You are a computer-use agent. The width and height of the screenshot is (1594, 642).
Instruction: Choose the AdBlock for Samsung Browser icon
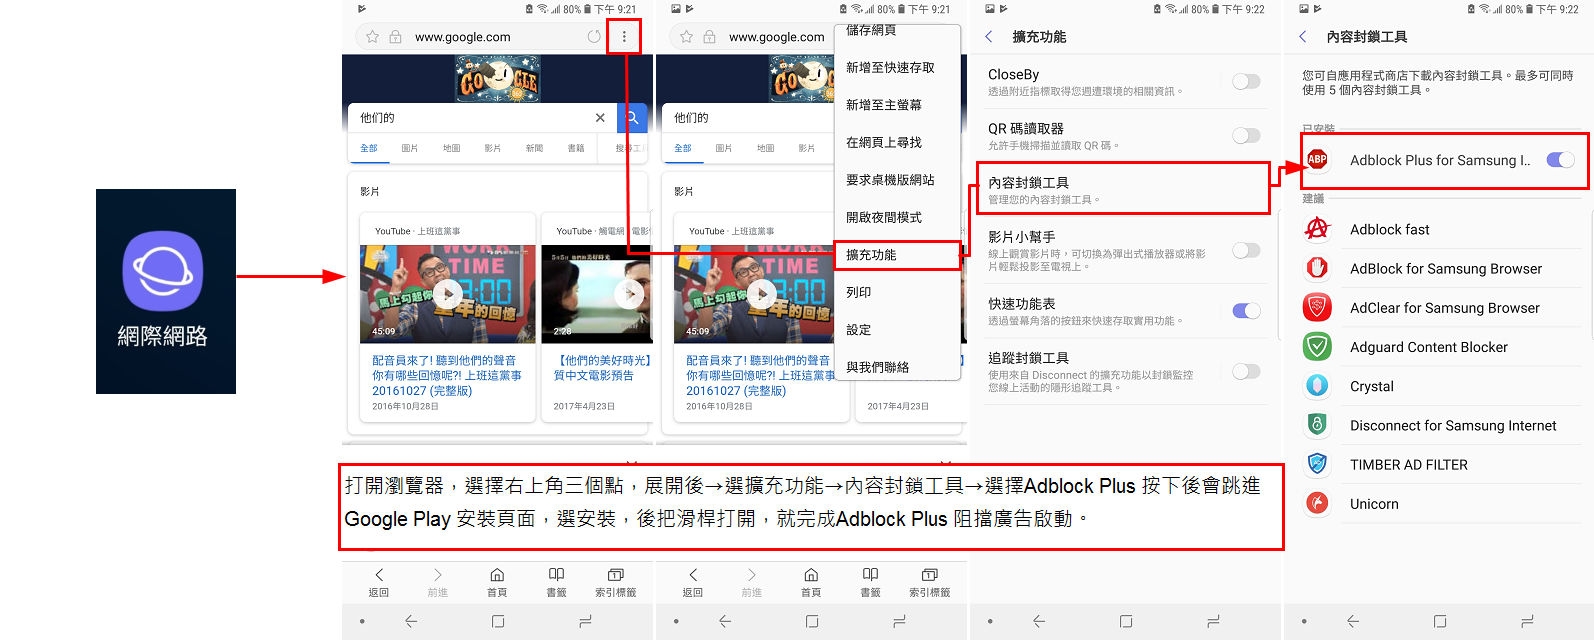click(x=1317, y=268)
